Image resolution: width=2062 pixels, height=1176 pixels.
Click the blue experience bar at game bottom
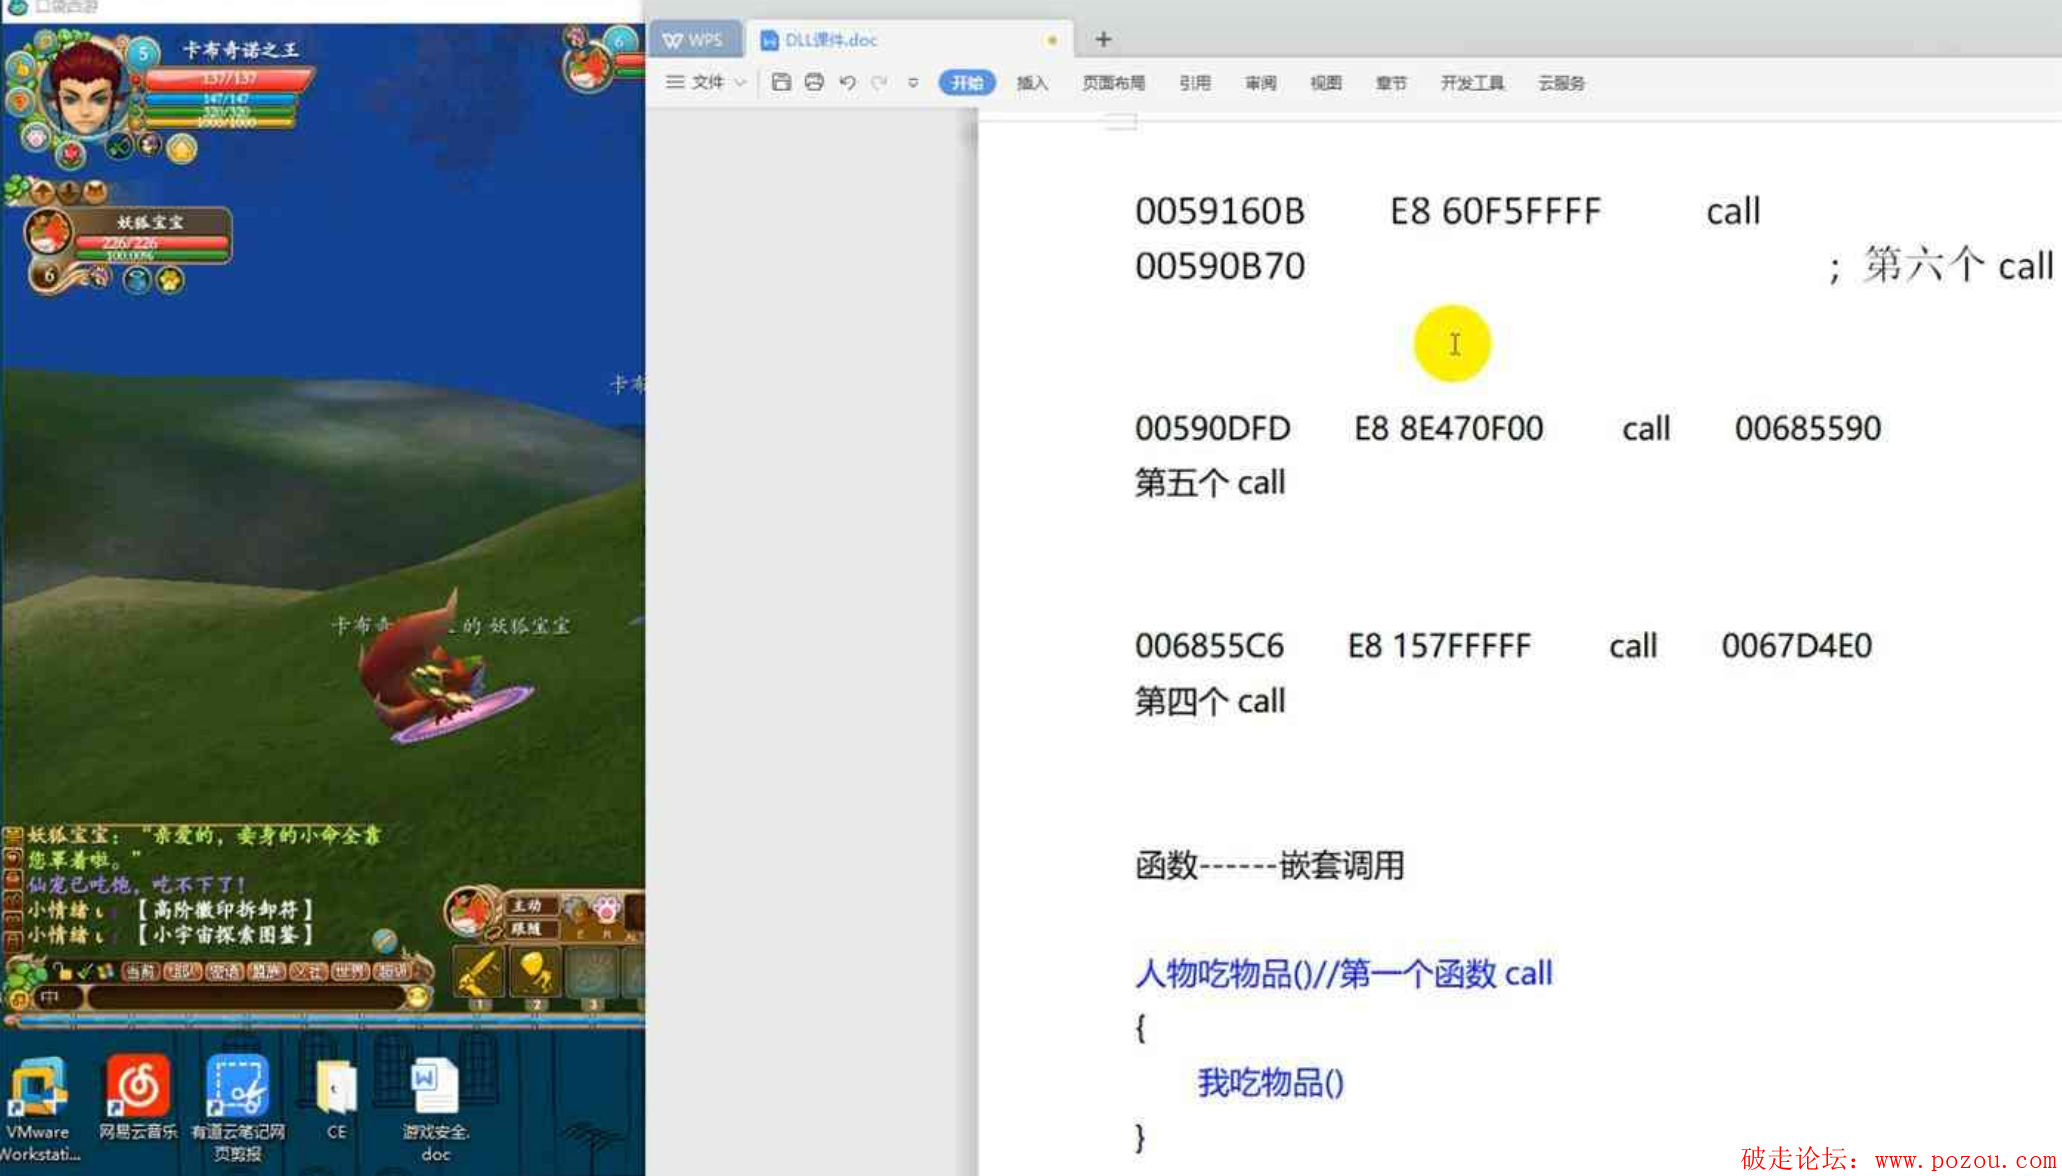point(325,1021)
